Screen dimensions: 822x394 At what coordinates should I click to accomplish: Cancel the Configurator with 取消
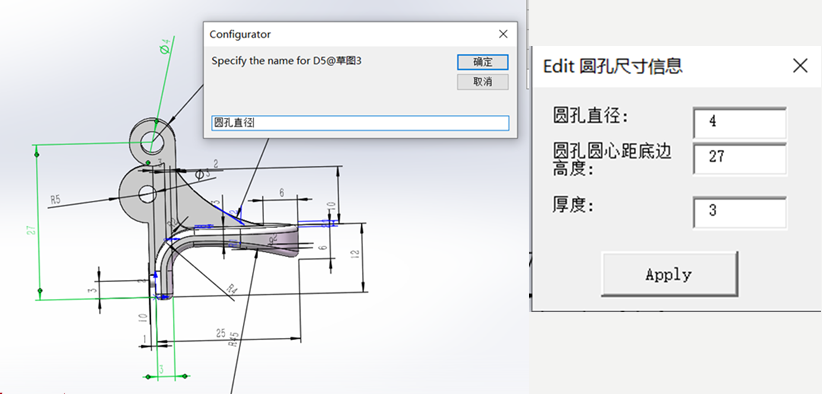pos(482,82)
